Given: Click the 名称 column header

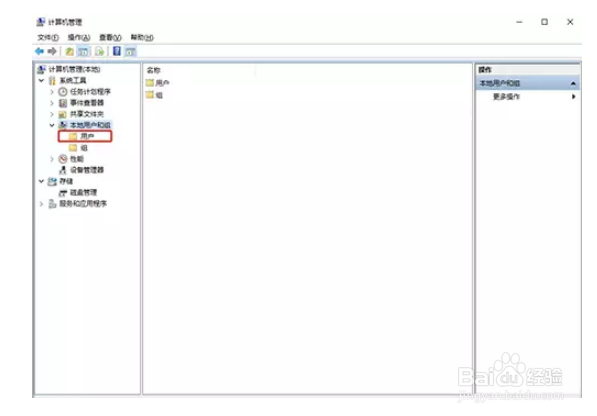Looking at the screenshot, I should (153, 70).
